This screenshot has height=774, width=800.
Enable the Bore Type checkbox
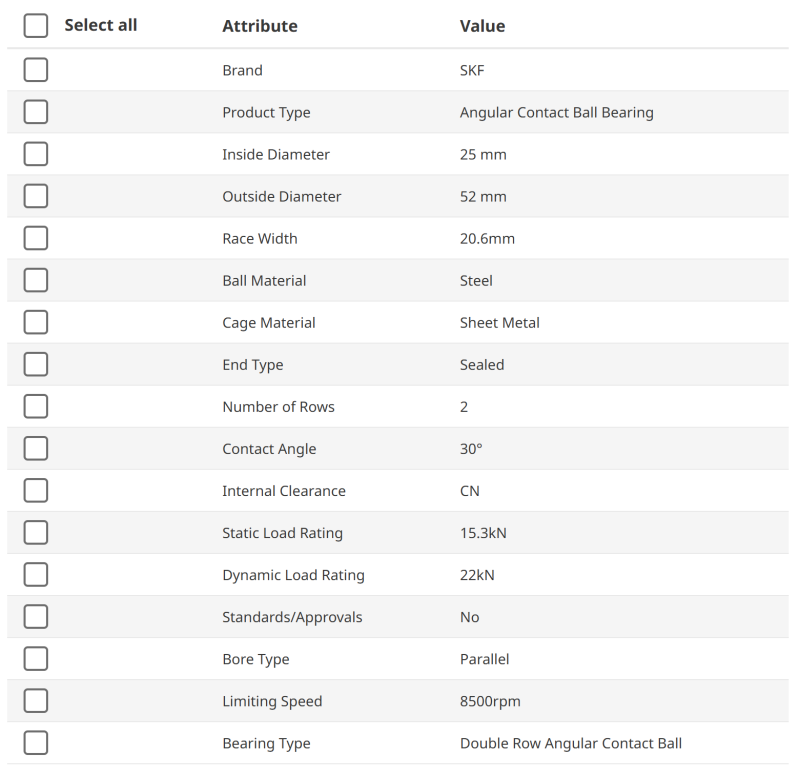[x=36, y=658]
